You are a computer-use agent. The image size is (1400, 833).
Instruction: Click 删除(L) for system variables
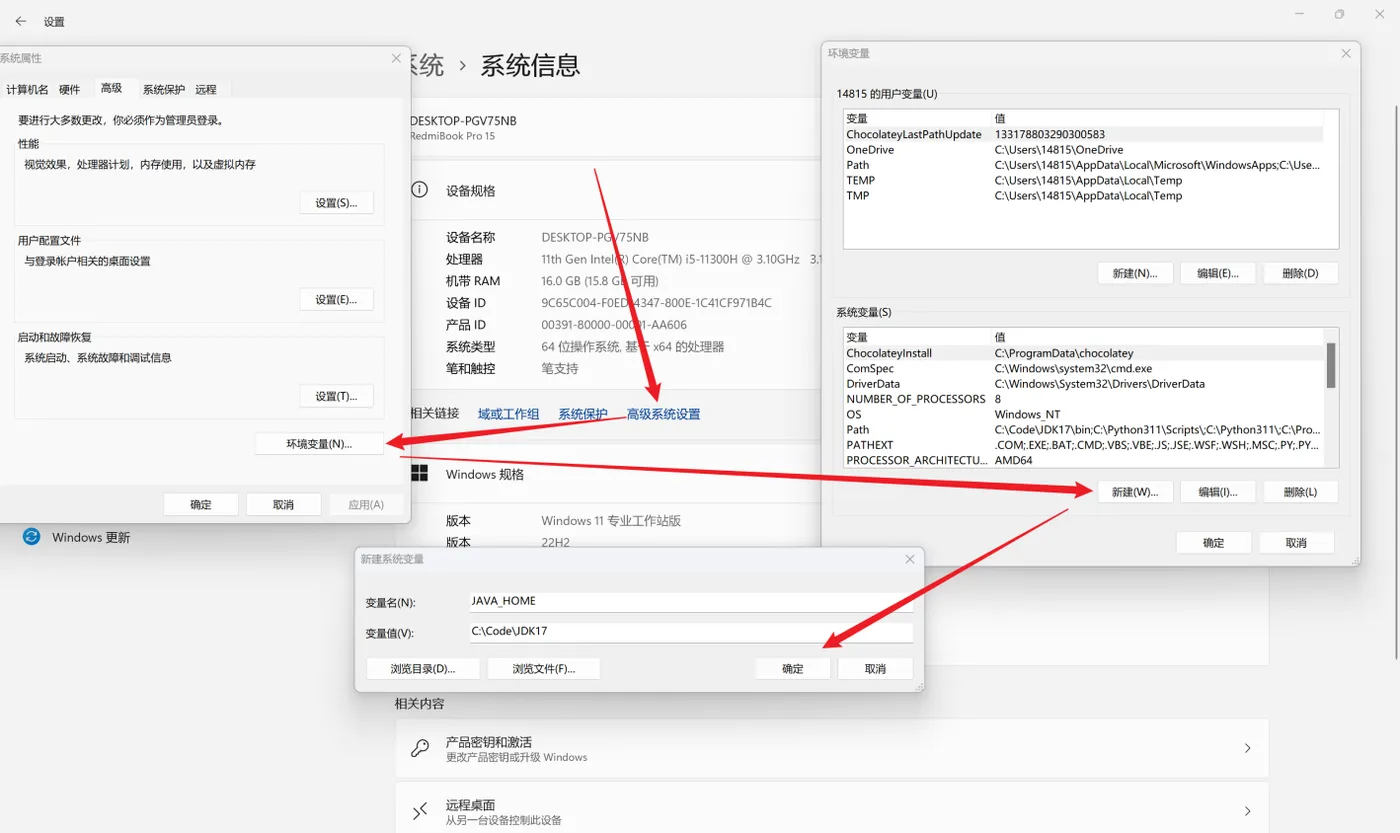[1300, 492]
